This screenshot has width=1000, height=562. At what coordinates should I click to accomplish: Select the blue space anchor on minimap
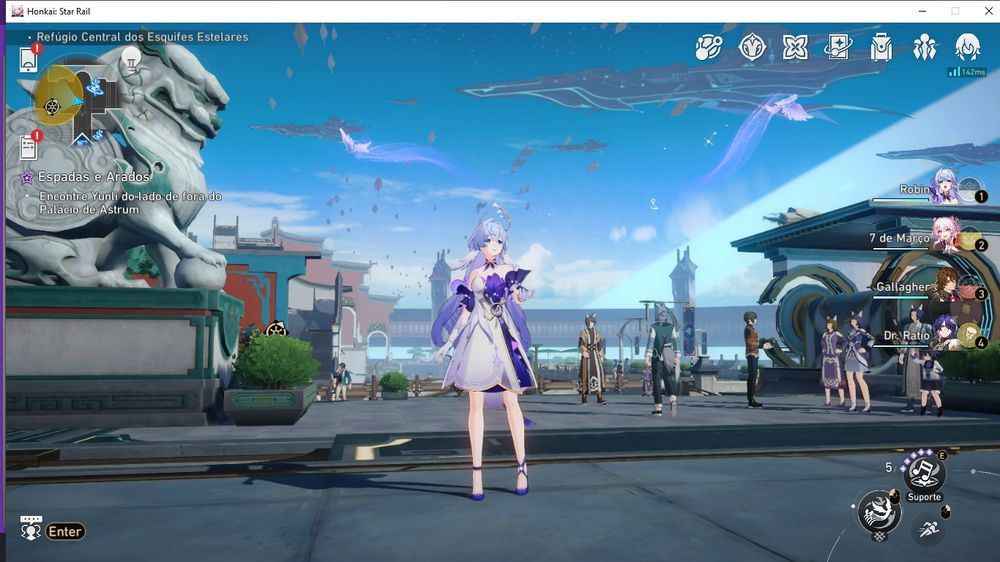pyautogui.click(x=94, y=87)
